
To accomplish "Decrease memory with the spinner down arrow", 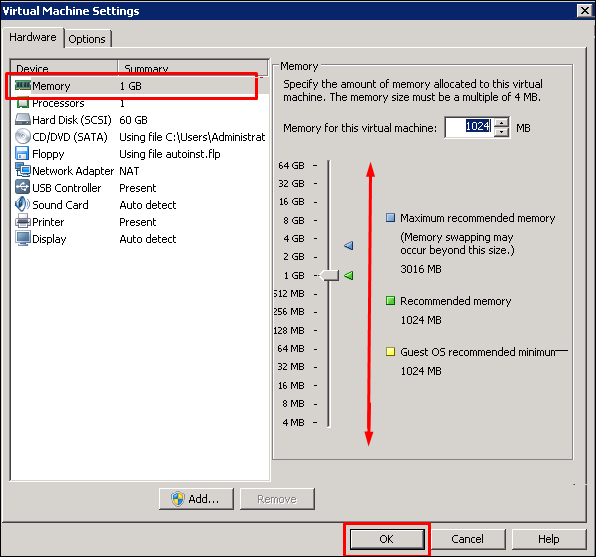I will (502, 132).
